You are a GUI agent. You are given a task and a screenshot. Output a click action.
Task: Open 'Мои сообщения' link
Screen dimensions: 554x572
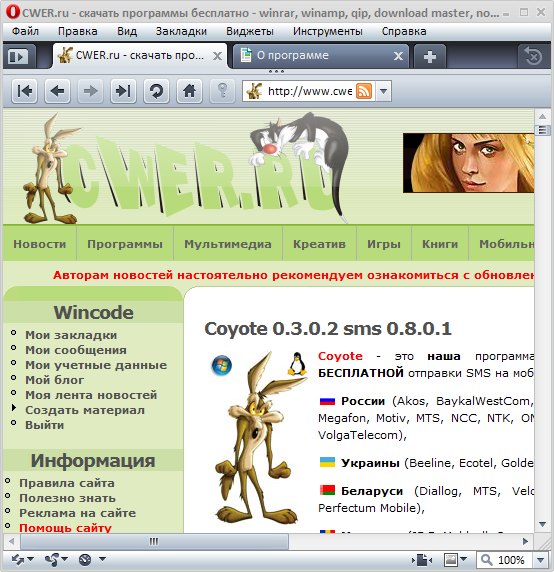click(76, 350)
